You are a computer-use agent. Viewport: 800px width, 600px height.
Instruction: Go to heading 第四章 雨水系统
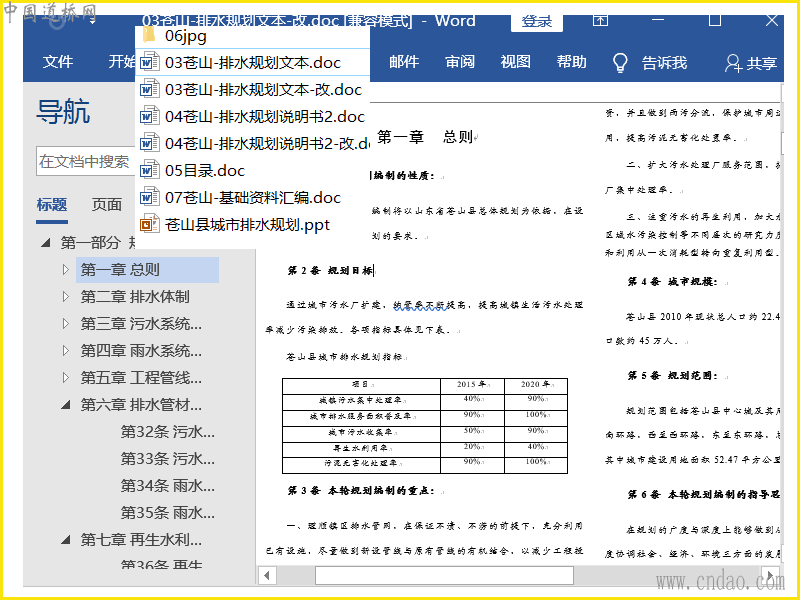[141, 351]
